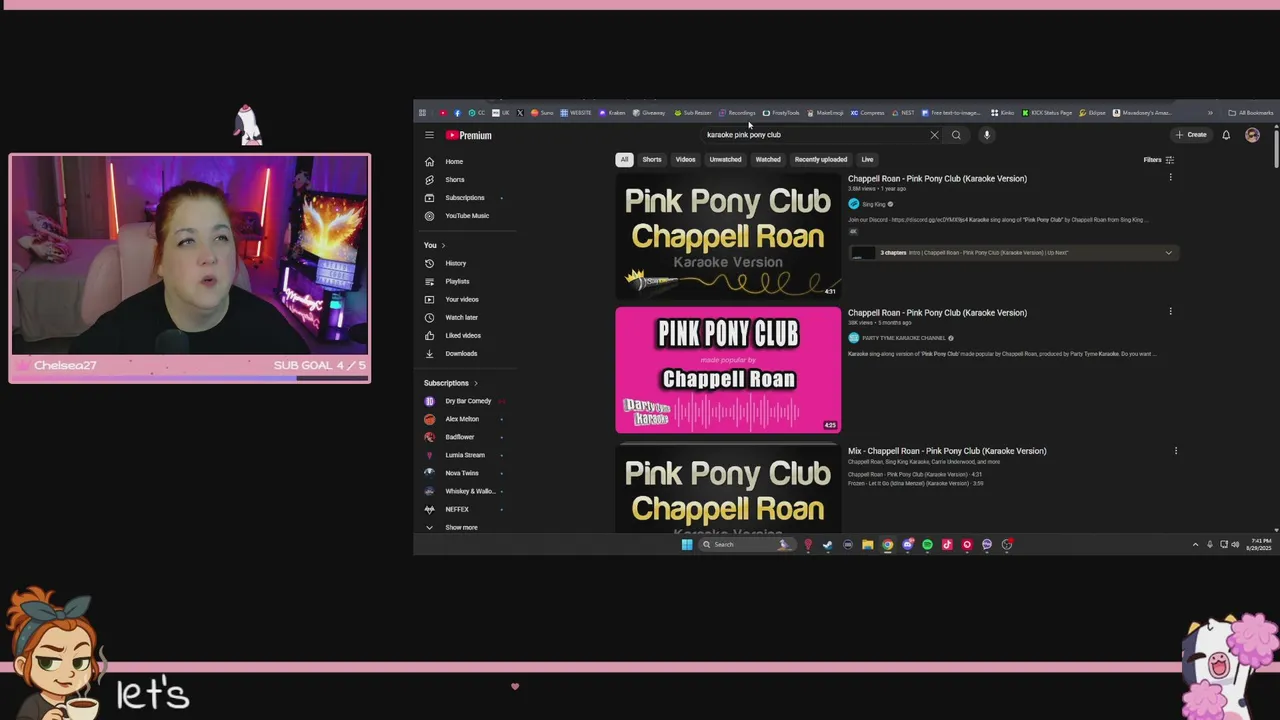Open the Whiskey & Wallo... channel
1280x720 pixels.
tap(468, 491)
